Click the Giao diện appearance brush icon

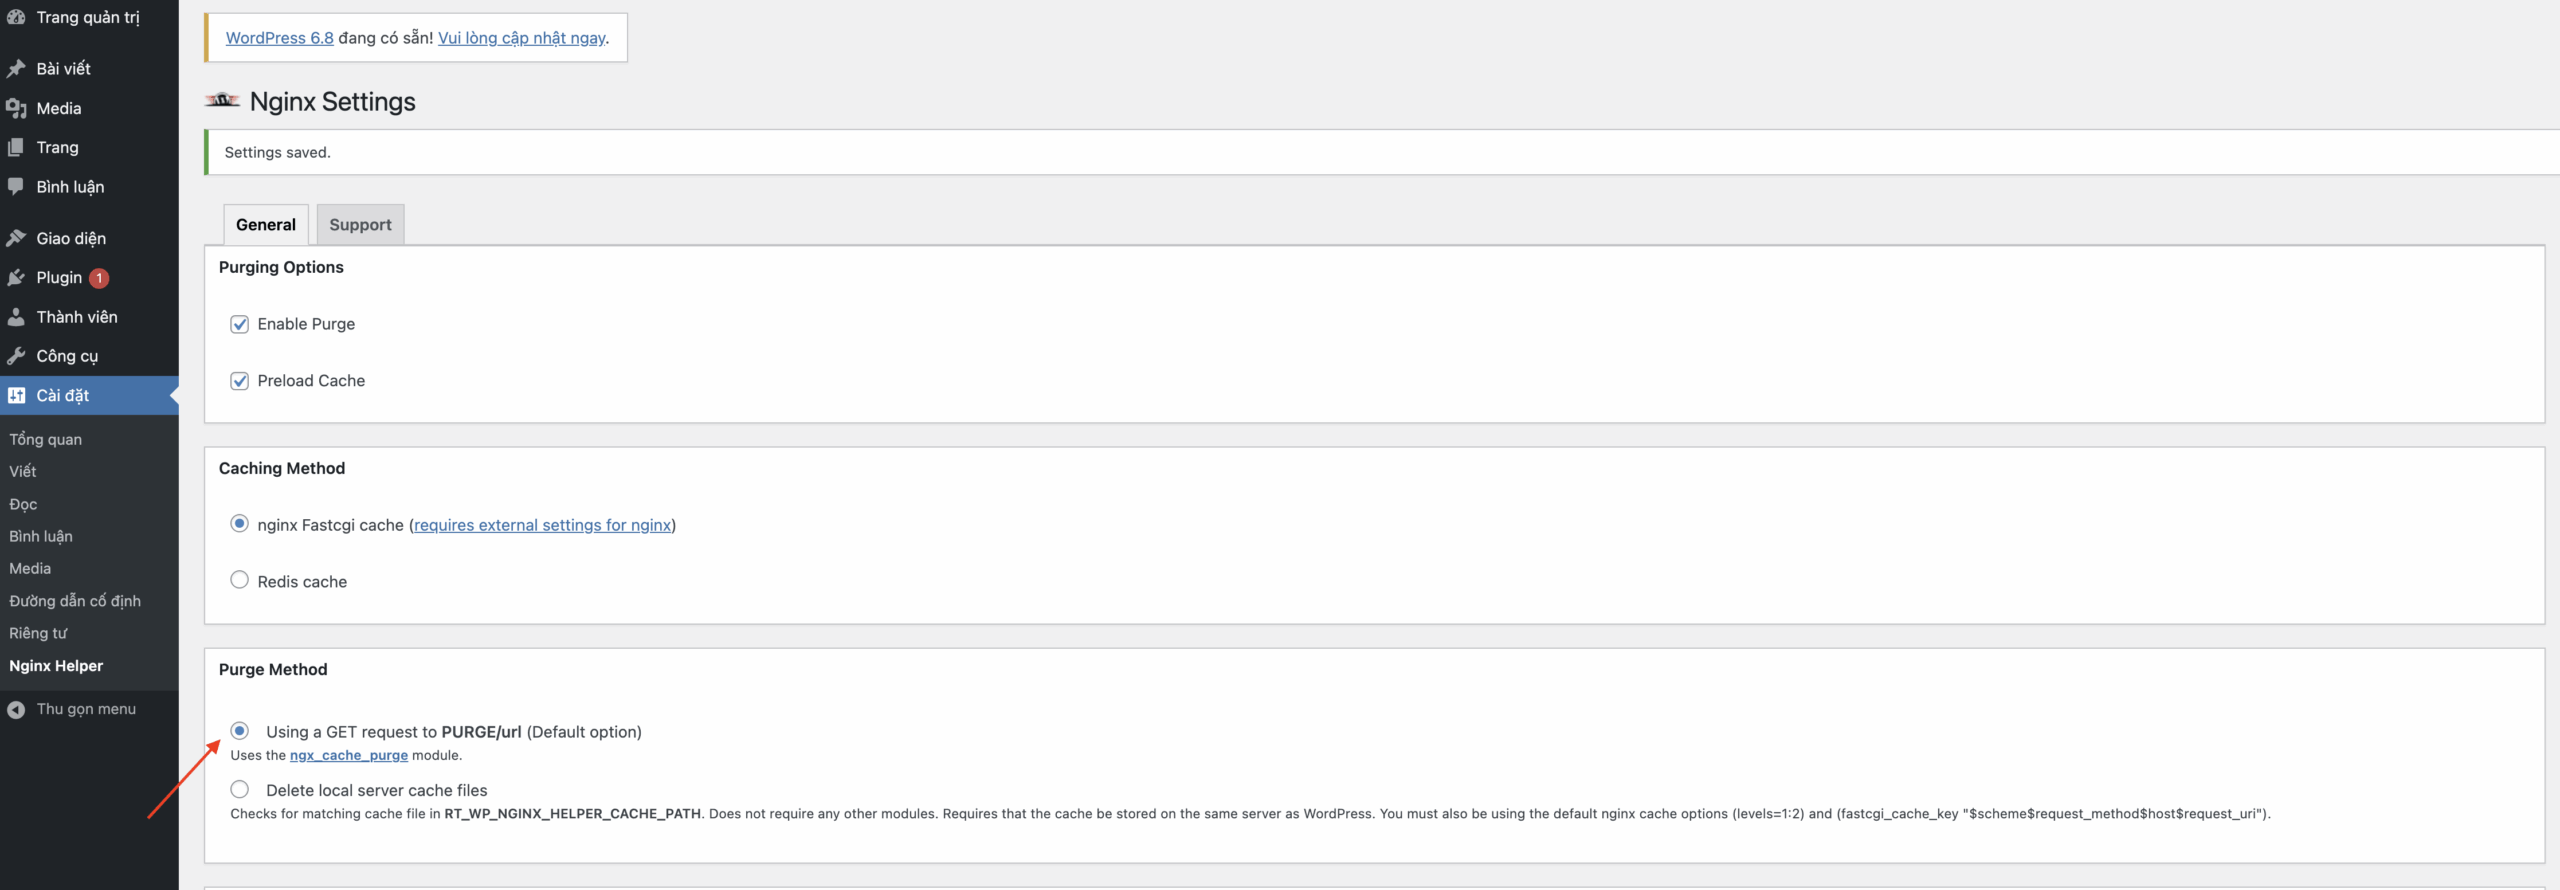pos(16,238)
